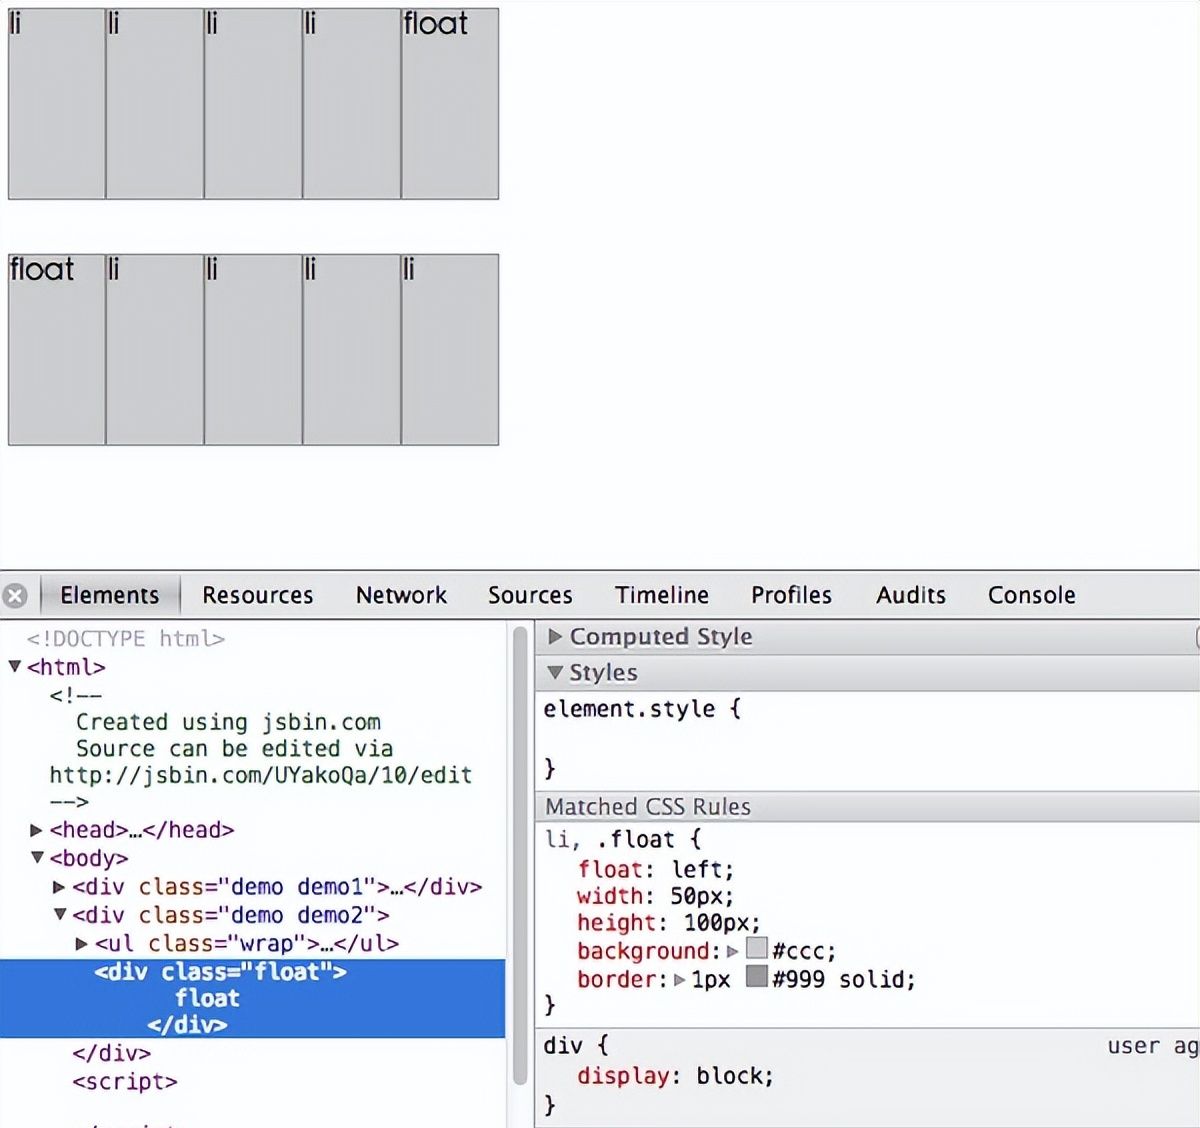Click the #999 border color swatch
The height and width of the screenshot is (1128, 1200).
(757, 977)
